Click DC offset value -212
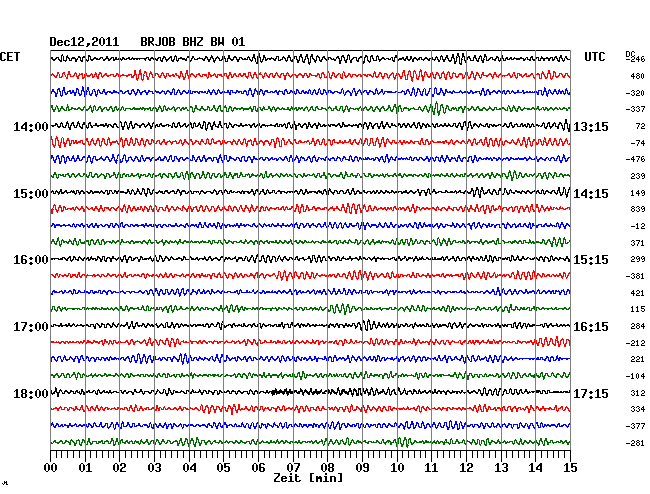 coord(635,343)
